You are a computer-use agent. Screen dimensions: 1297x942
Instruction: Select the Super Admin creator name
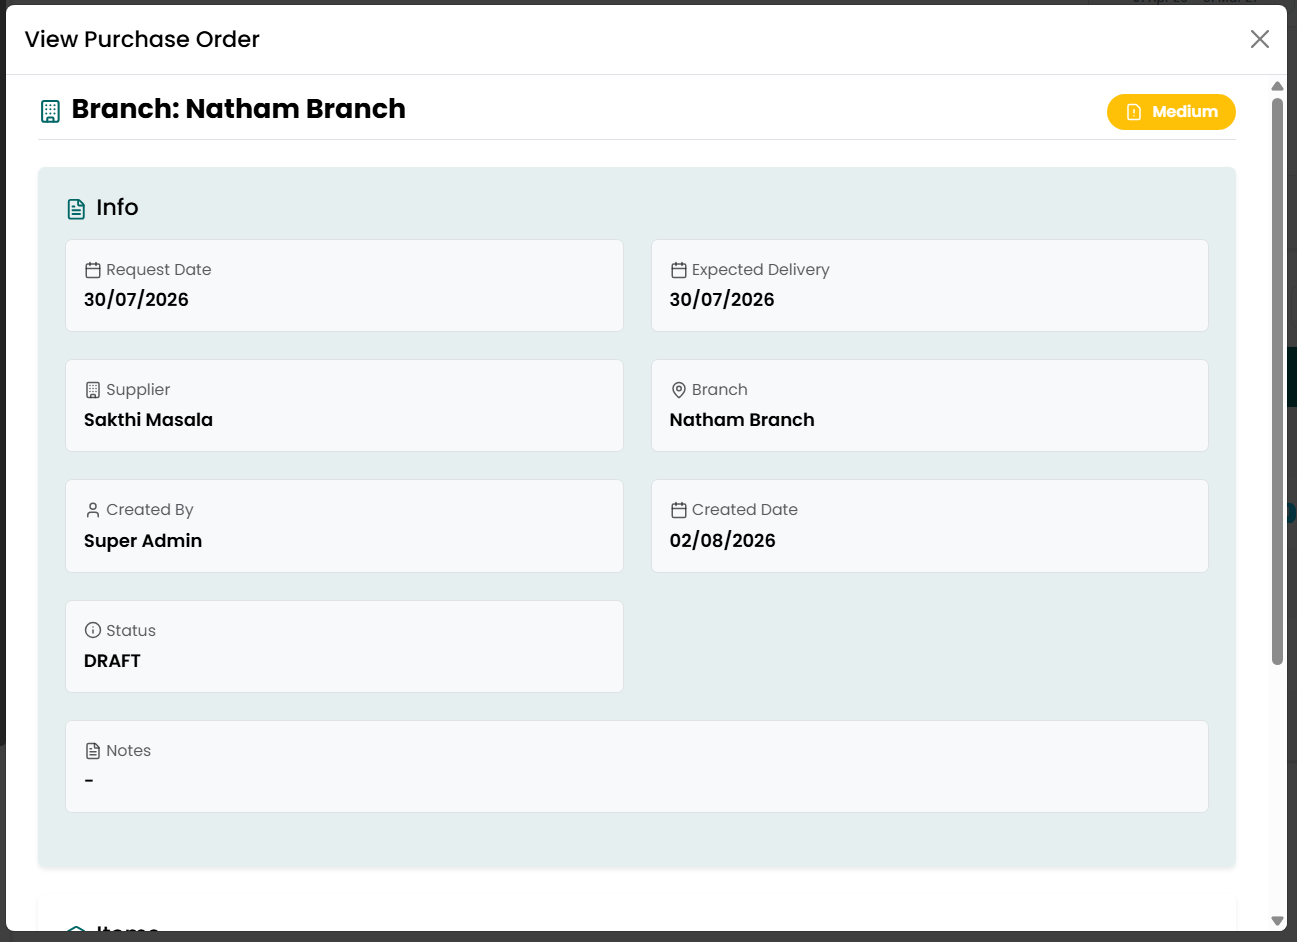143,541
